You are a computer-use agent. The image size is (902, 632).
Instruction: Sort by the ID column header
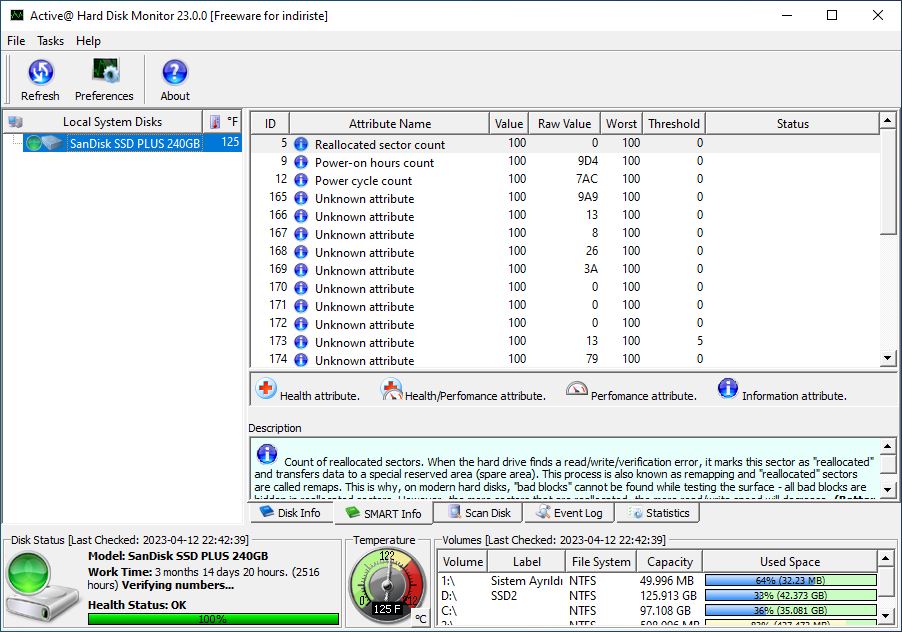coord(270,124)
